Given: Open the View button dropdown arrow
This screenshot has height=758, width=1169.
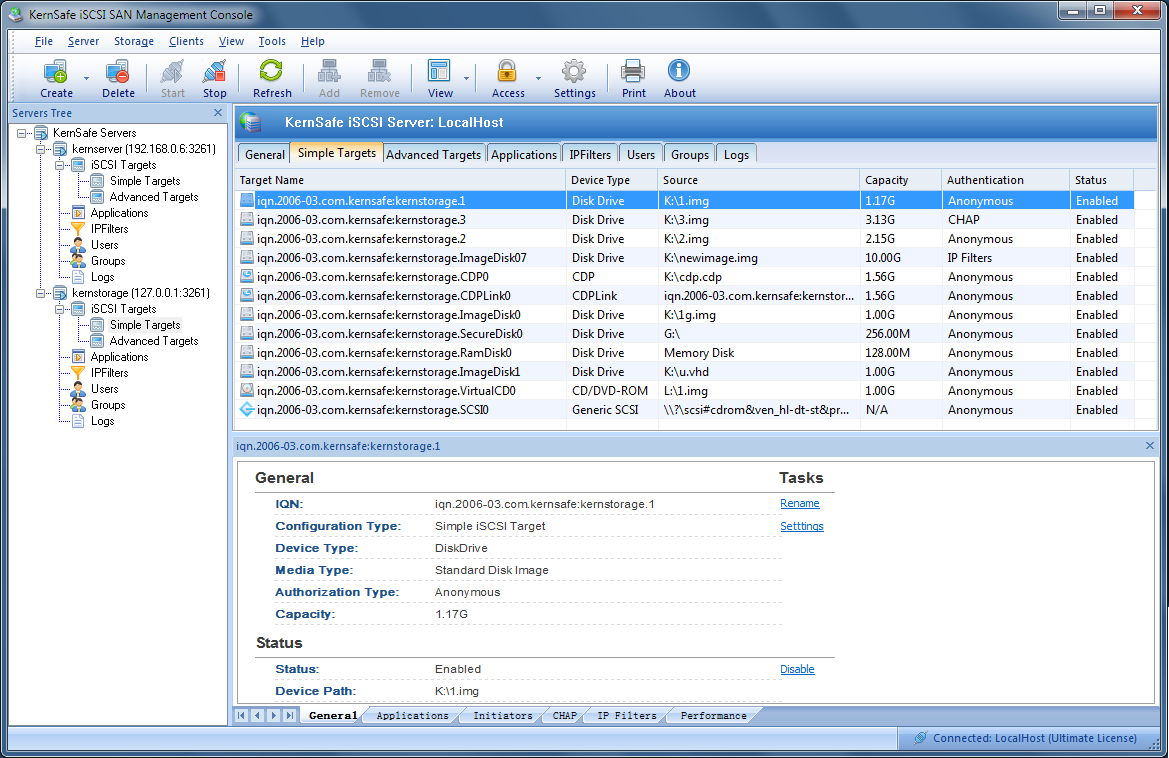Looking at the screenshot, I should pyautogui.click(x=467, y=78).
